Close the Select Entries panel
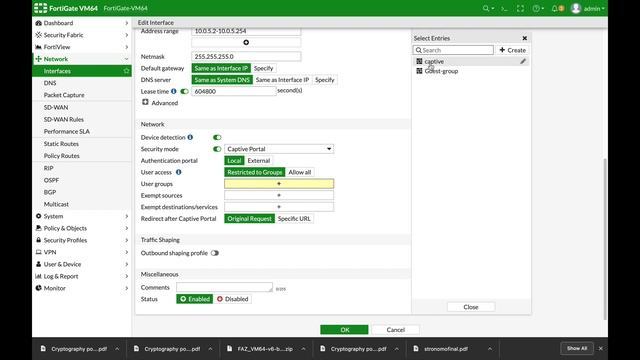Image resolution: width=640 pixels, height=360 pixels. click(x=524, y=38)
